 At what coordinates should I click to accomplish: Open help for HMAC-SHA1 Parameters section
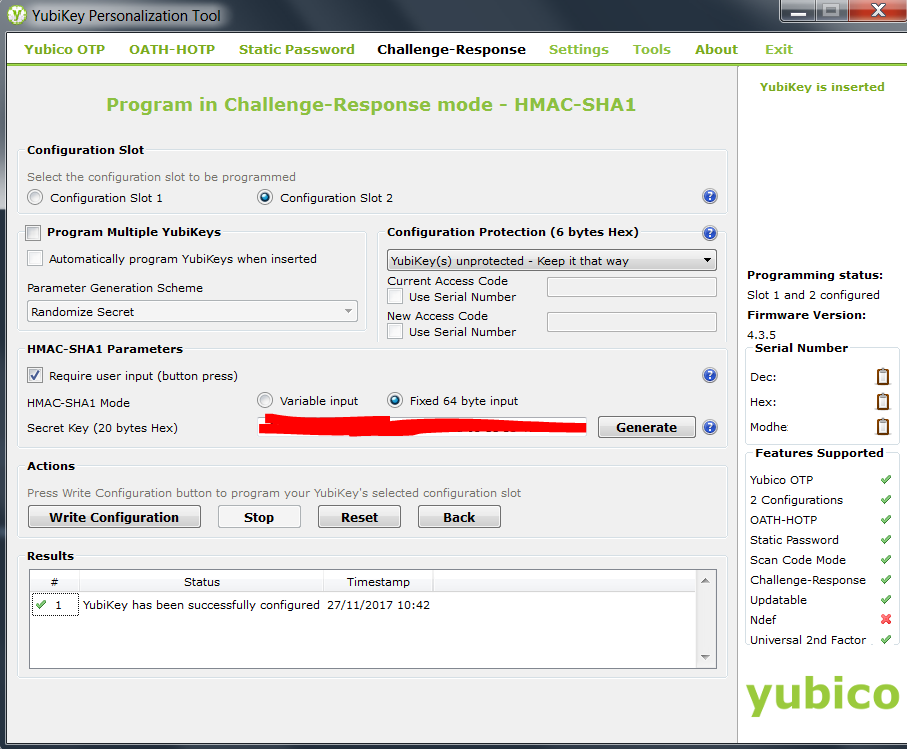710,375
